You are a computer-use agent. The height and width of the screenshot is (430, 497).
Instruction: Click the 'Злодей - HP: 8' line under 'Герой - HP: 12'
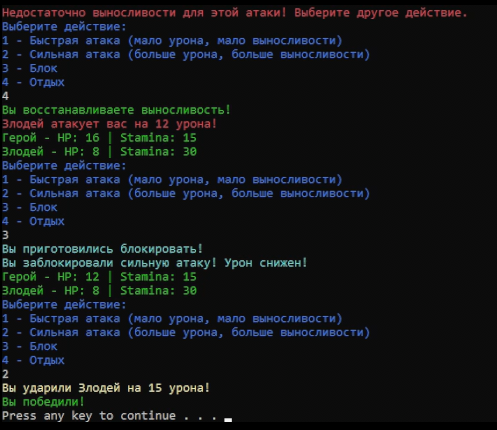pyautogui.click(x=99, y=291)
